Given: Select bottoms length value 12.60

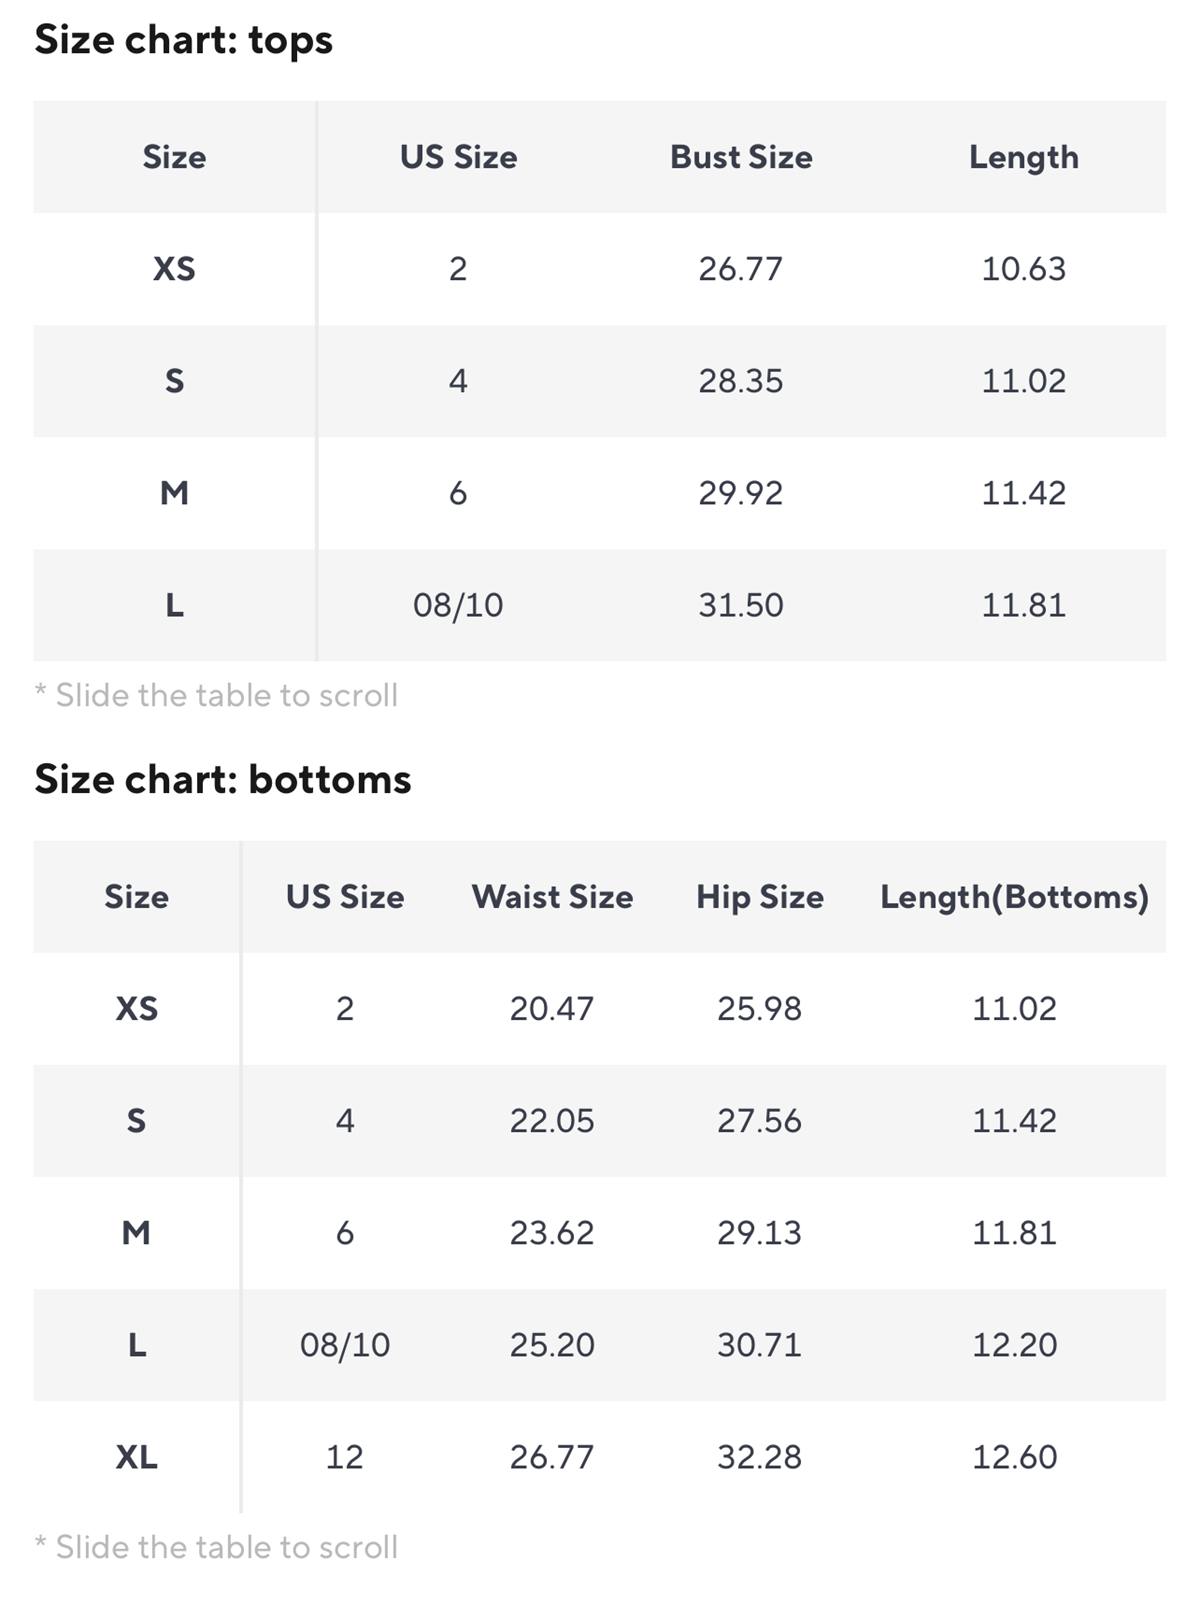Looking at the screenshot, I should click(1014, 1457).
